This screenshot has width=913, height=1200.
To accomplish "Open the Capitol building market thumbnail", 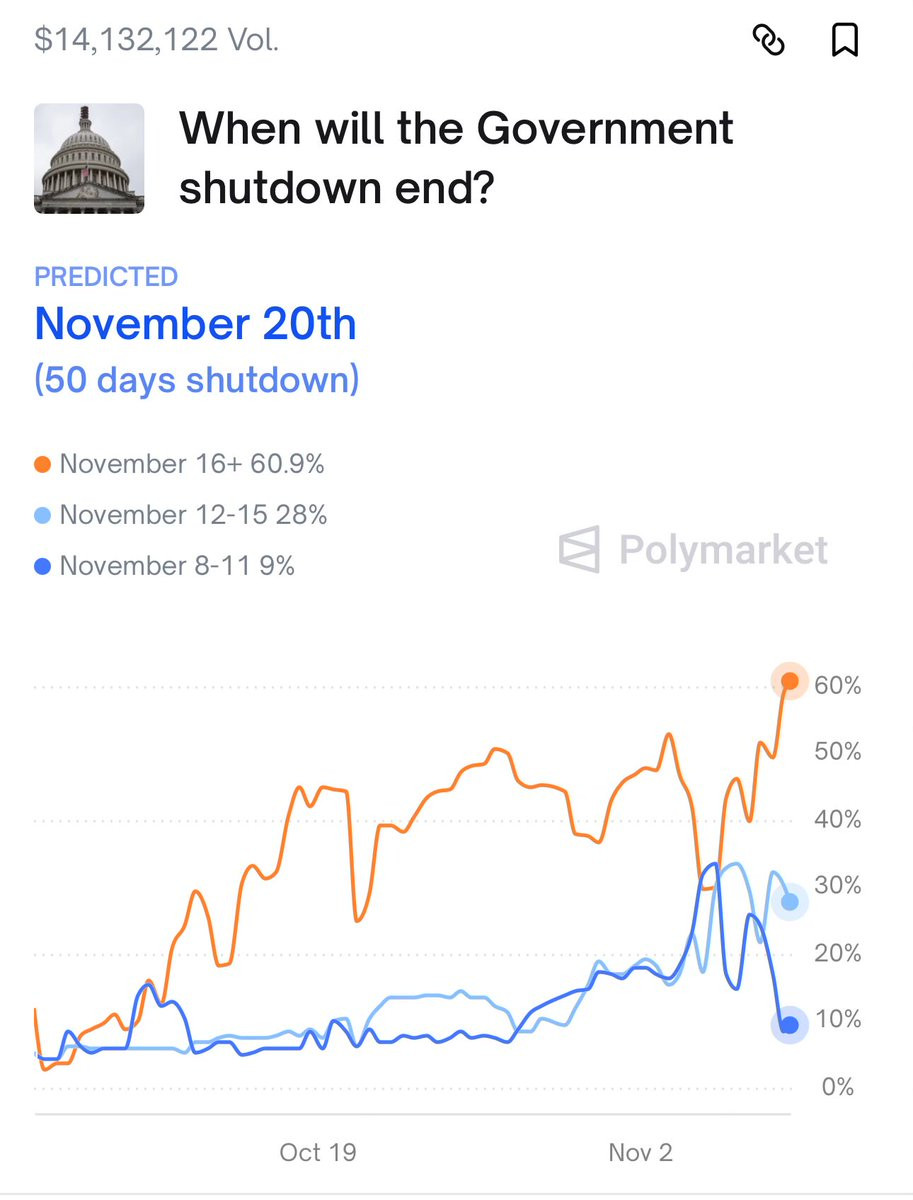I will point(89,158).
